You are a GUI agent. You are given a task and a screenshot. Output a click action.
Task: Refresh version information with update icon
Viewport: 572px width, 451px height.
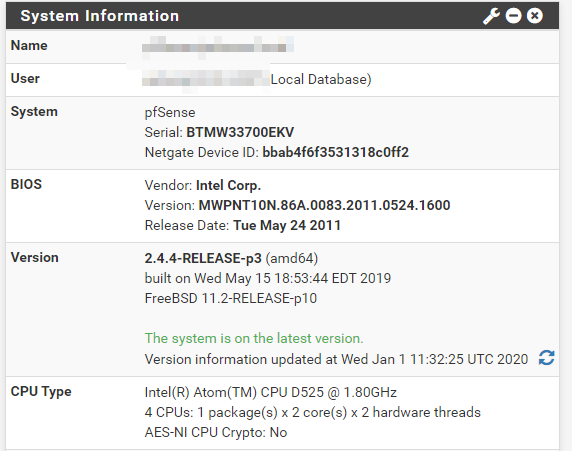click(x=546, y=358)
